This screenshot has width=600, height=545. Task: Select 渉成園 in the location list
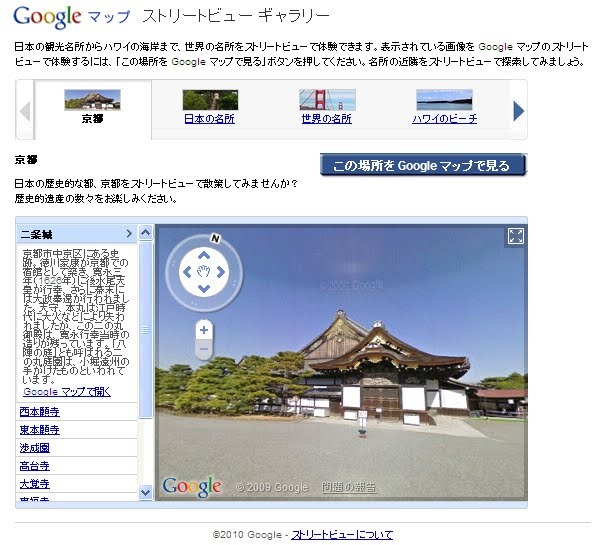pos(34,448)
